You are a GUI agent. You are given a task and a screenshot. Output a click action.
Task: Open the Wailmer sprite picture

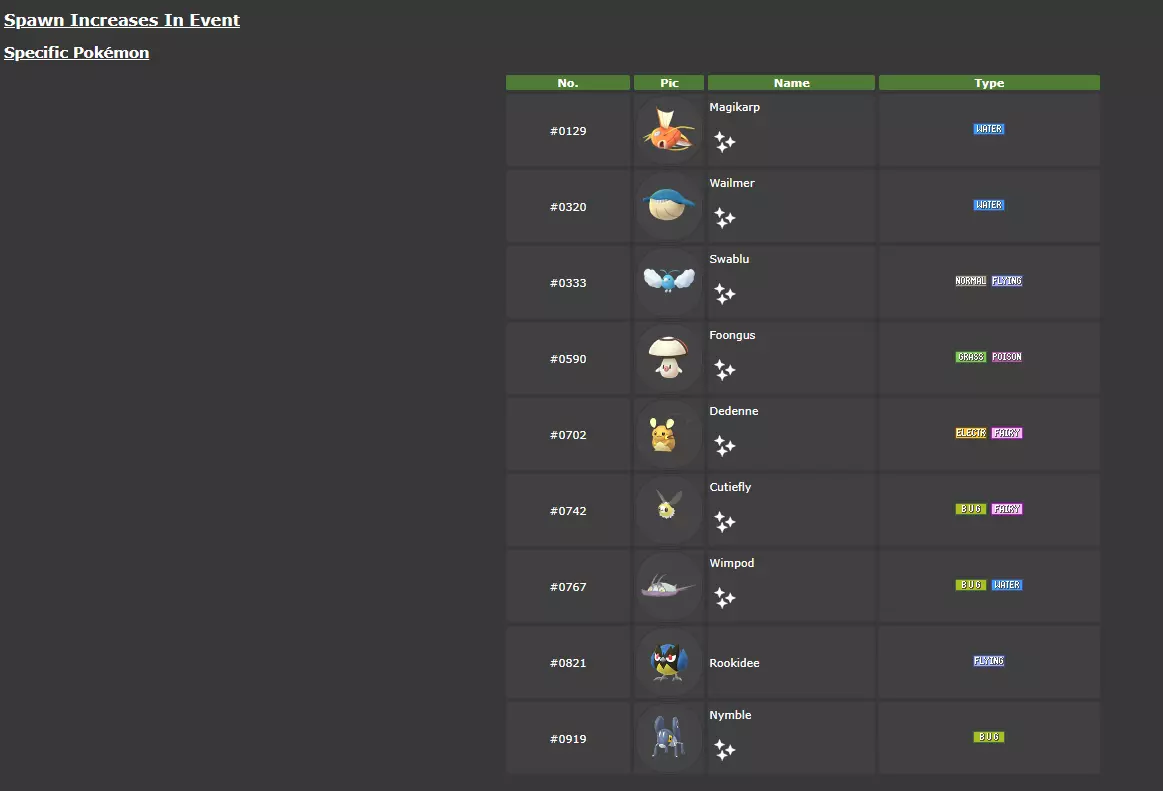[669, 206]
